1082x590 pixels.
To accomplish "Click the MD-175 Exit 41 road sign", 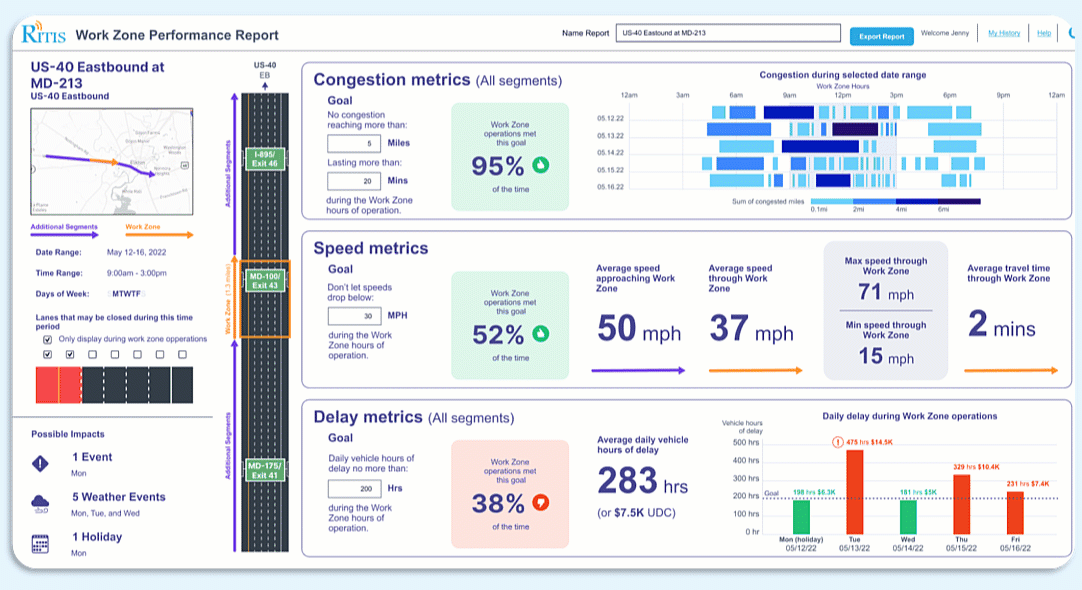I will tap(266, 471).
